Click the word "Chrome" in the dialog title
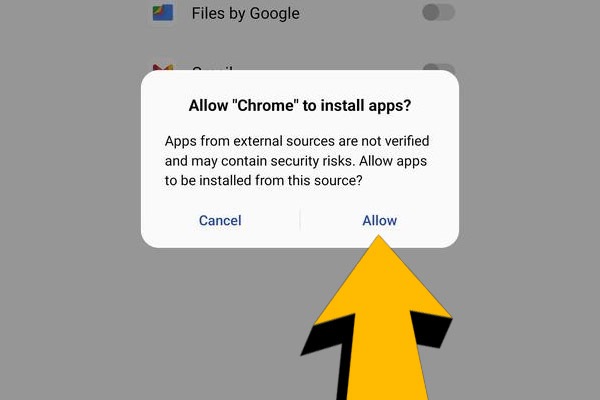 click(266, 105)
